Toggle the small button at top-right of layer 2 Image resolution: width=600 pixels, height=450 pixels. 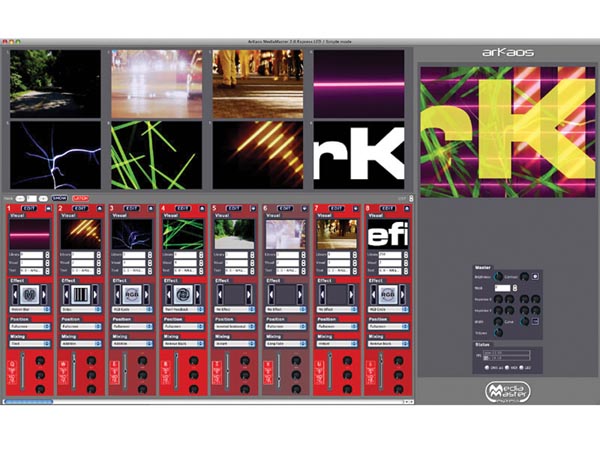[x=99, y=209]
